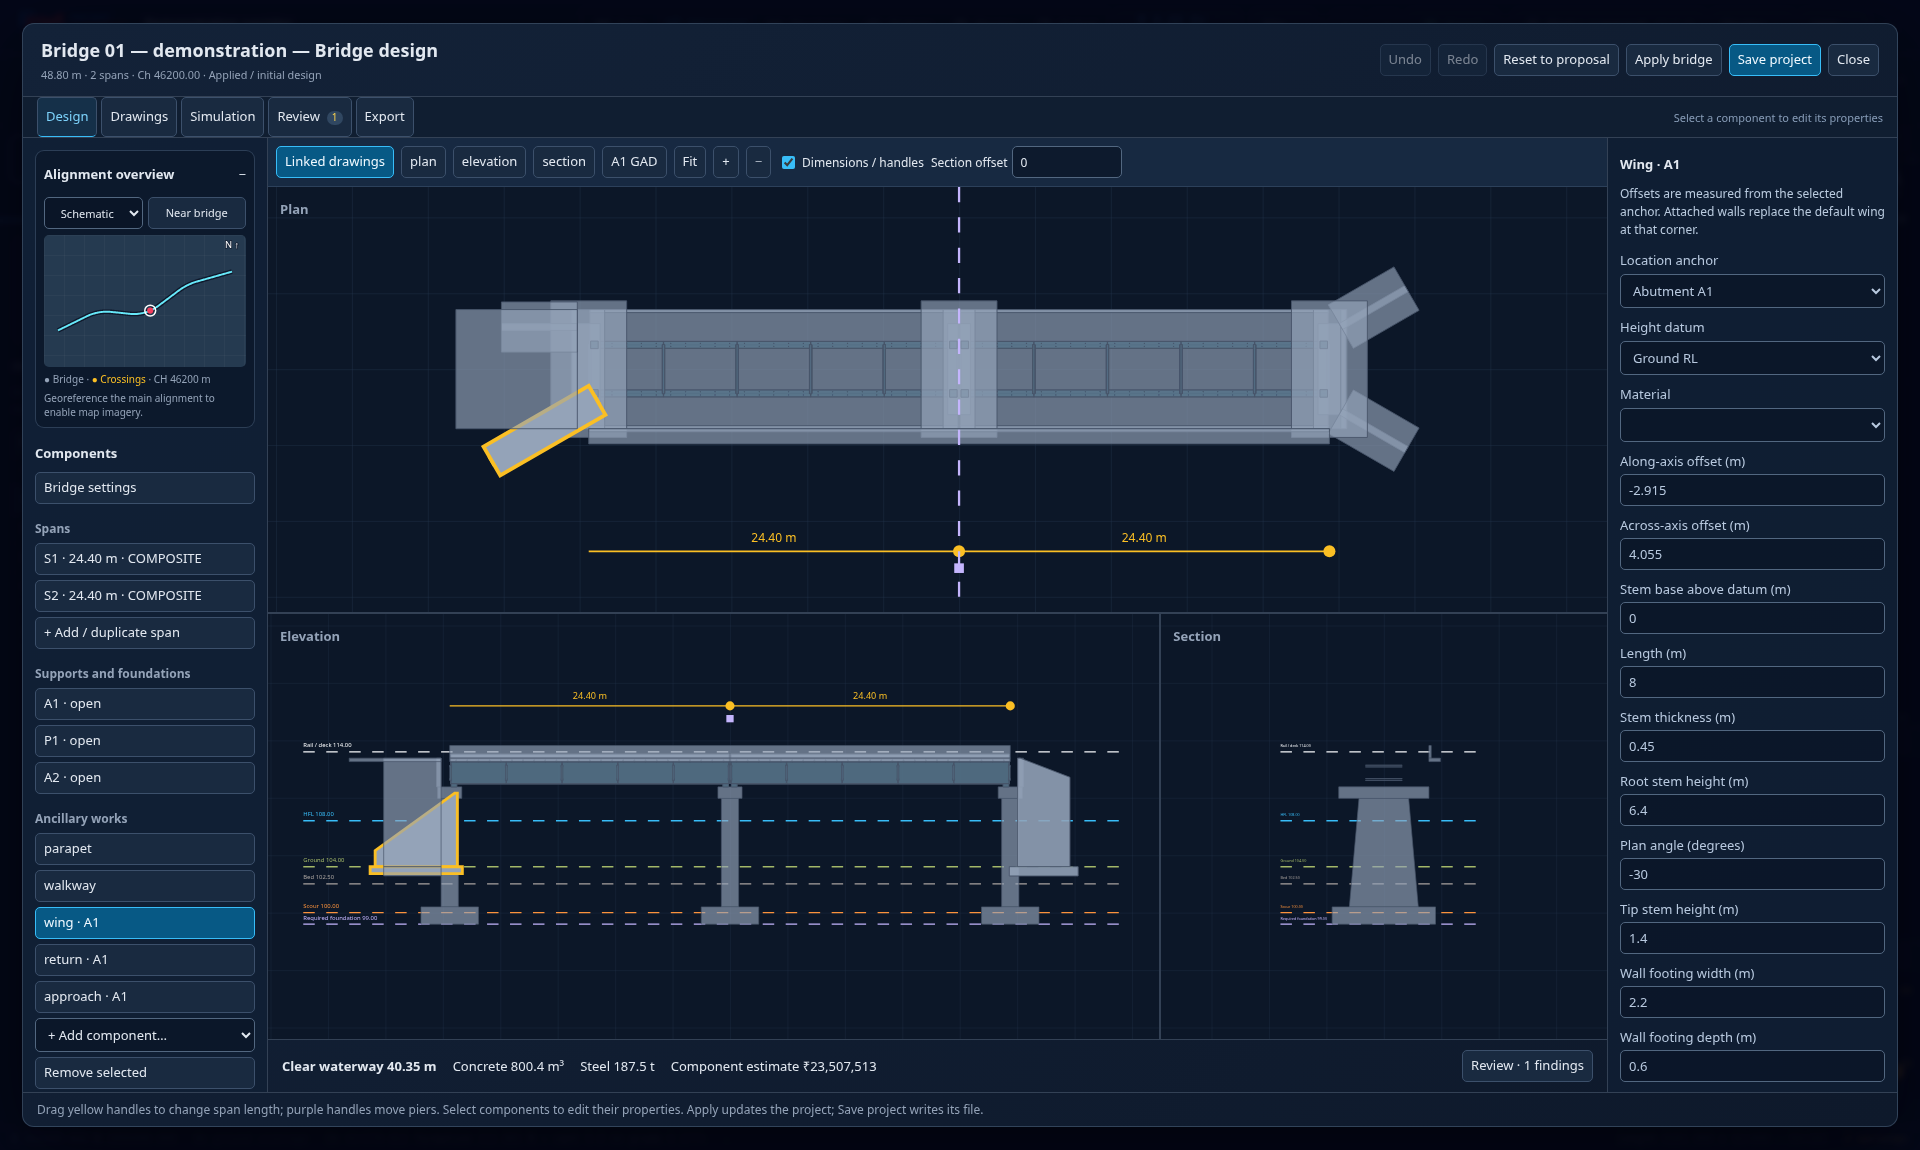Open Review 1 findings button
The width and height of the screenshot is (1920, 1150).
point(1527,1066)
